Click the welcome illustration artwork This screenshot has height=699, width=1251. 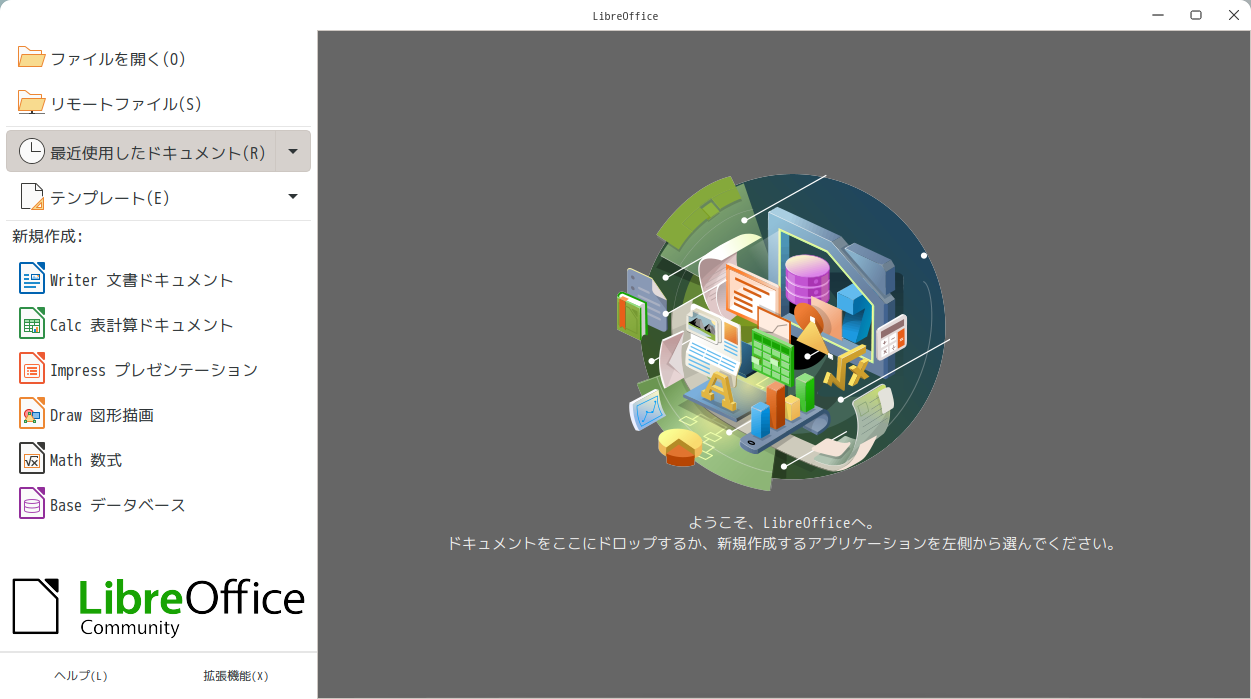coord(781,333)
